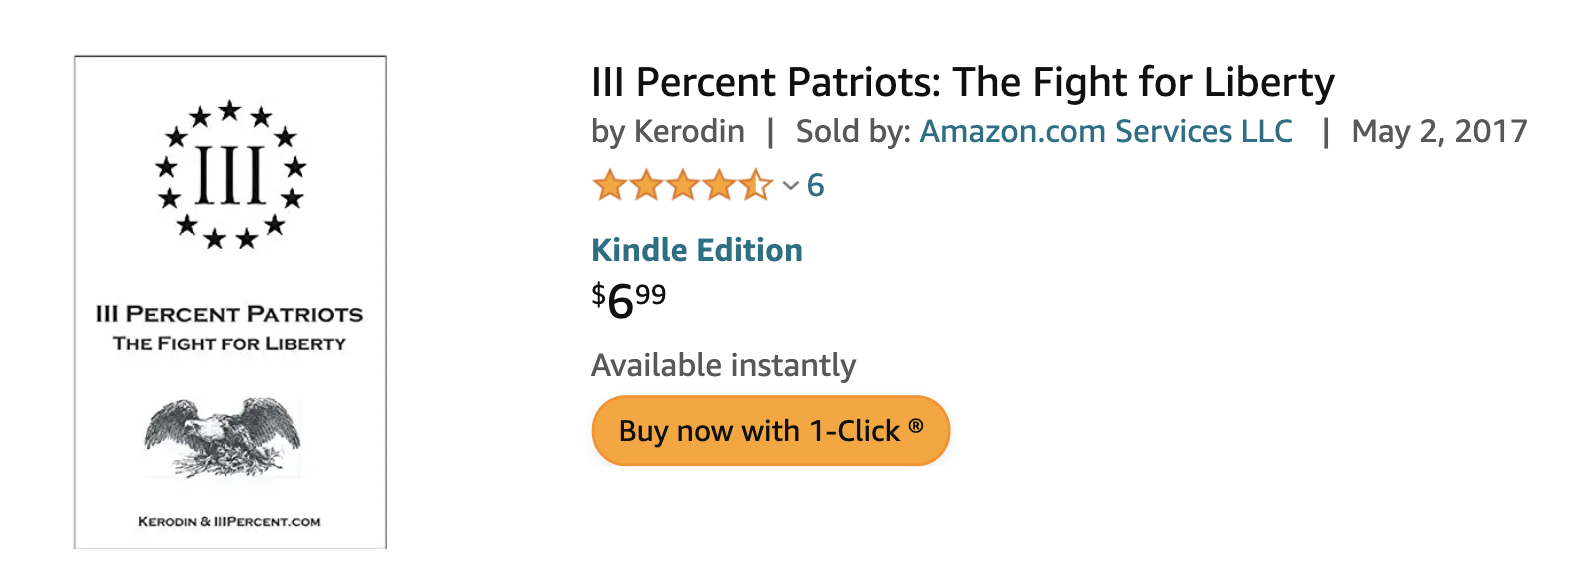
Task: Click the eagle illustration on the book cover
Action: click(x=222, y=436)
